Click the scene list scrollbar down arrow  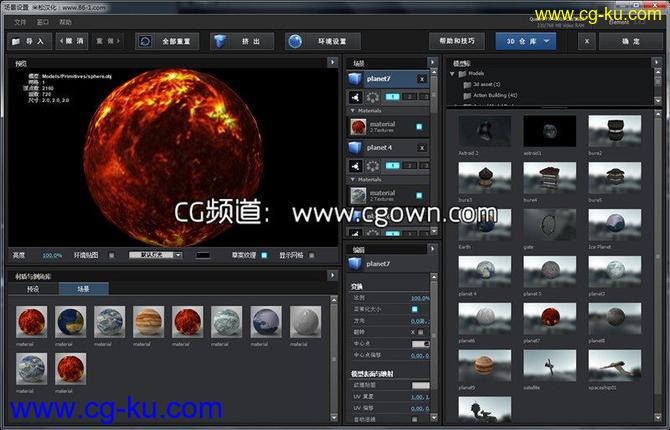(434, 231)
